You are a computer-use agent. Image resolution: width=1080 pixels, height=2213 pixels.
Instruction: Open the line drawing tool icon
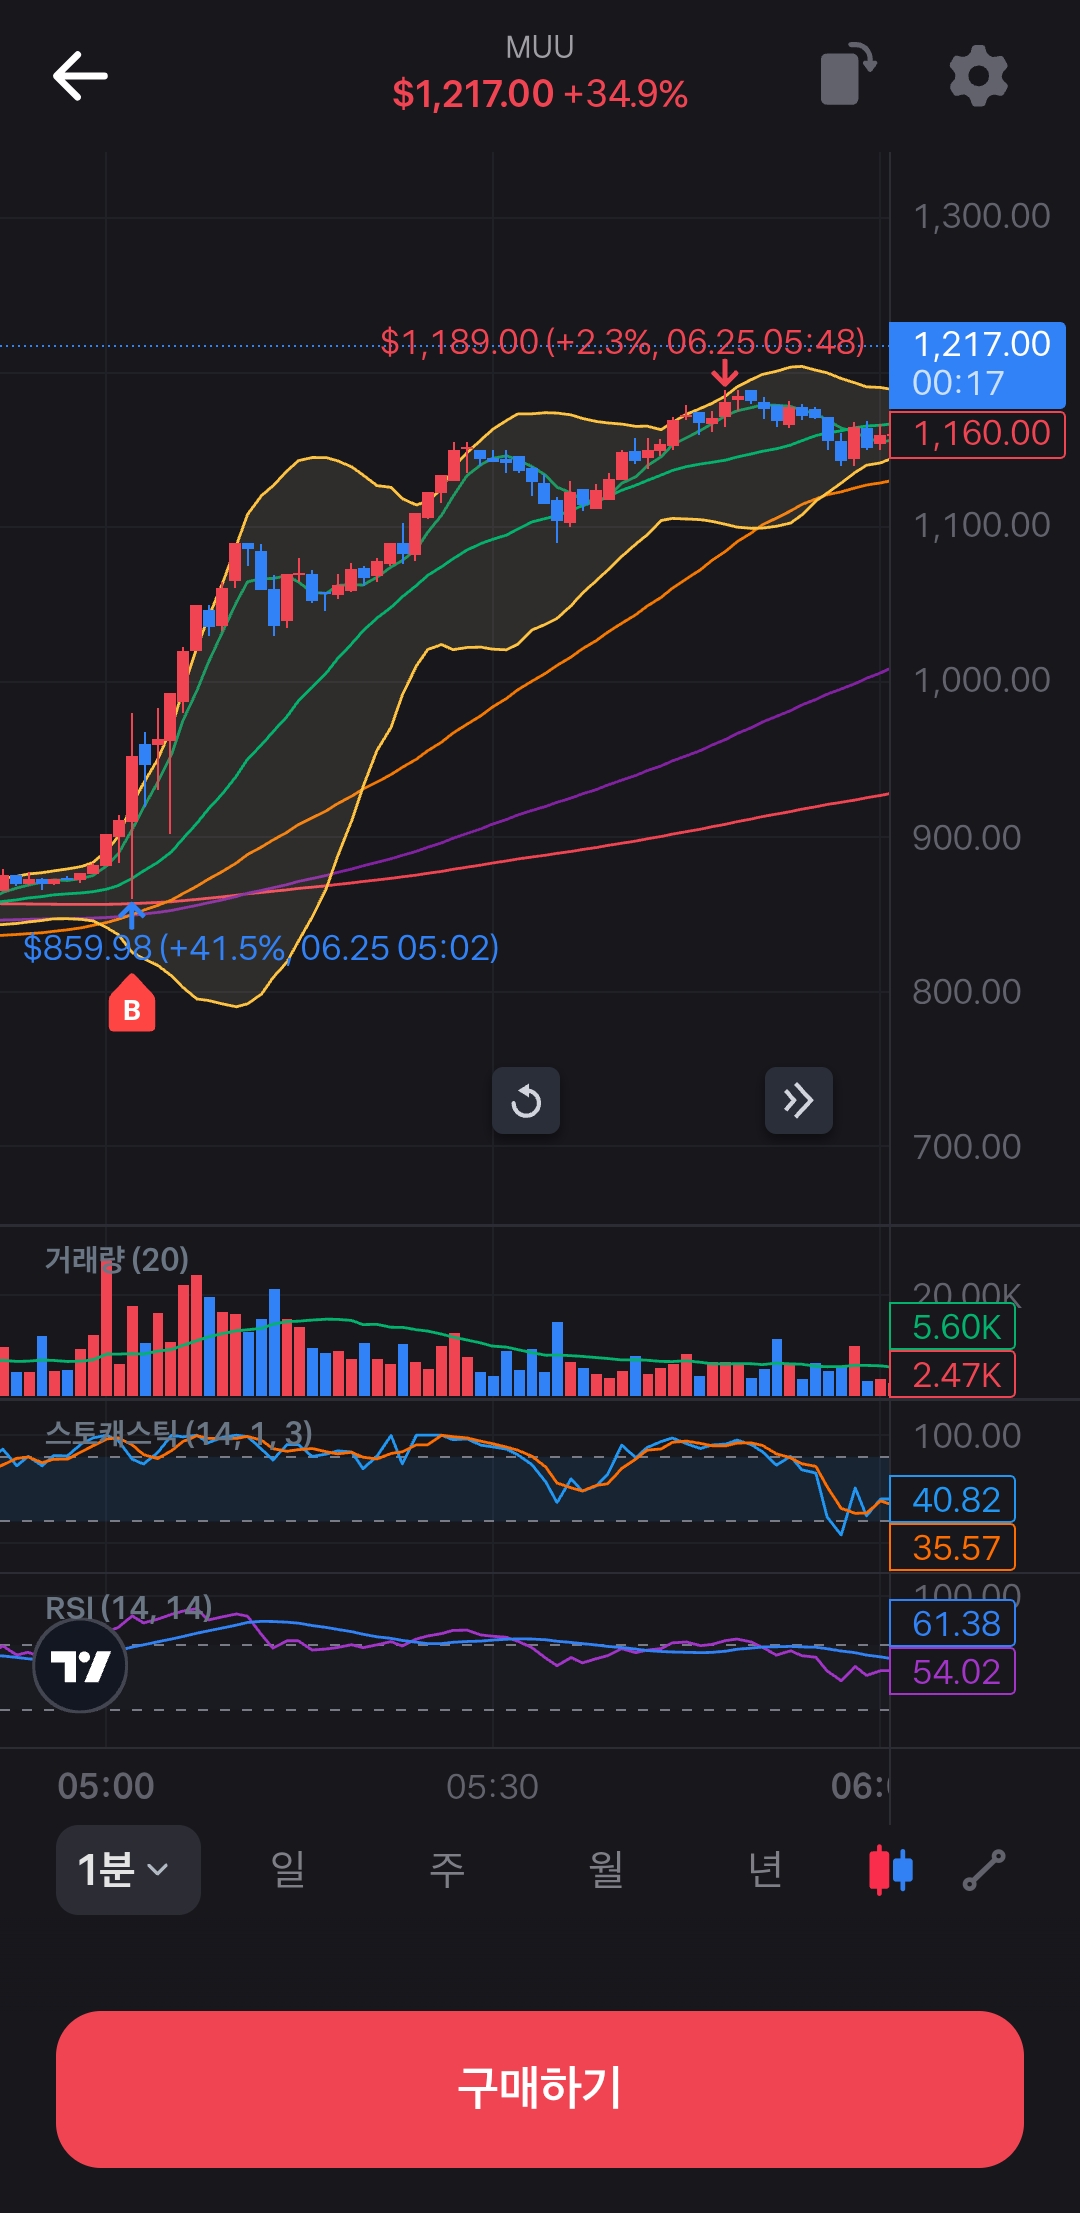tap(984, 1869)
